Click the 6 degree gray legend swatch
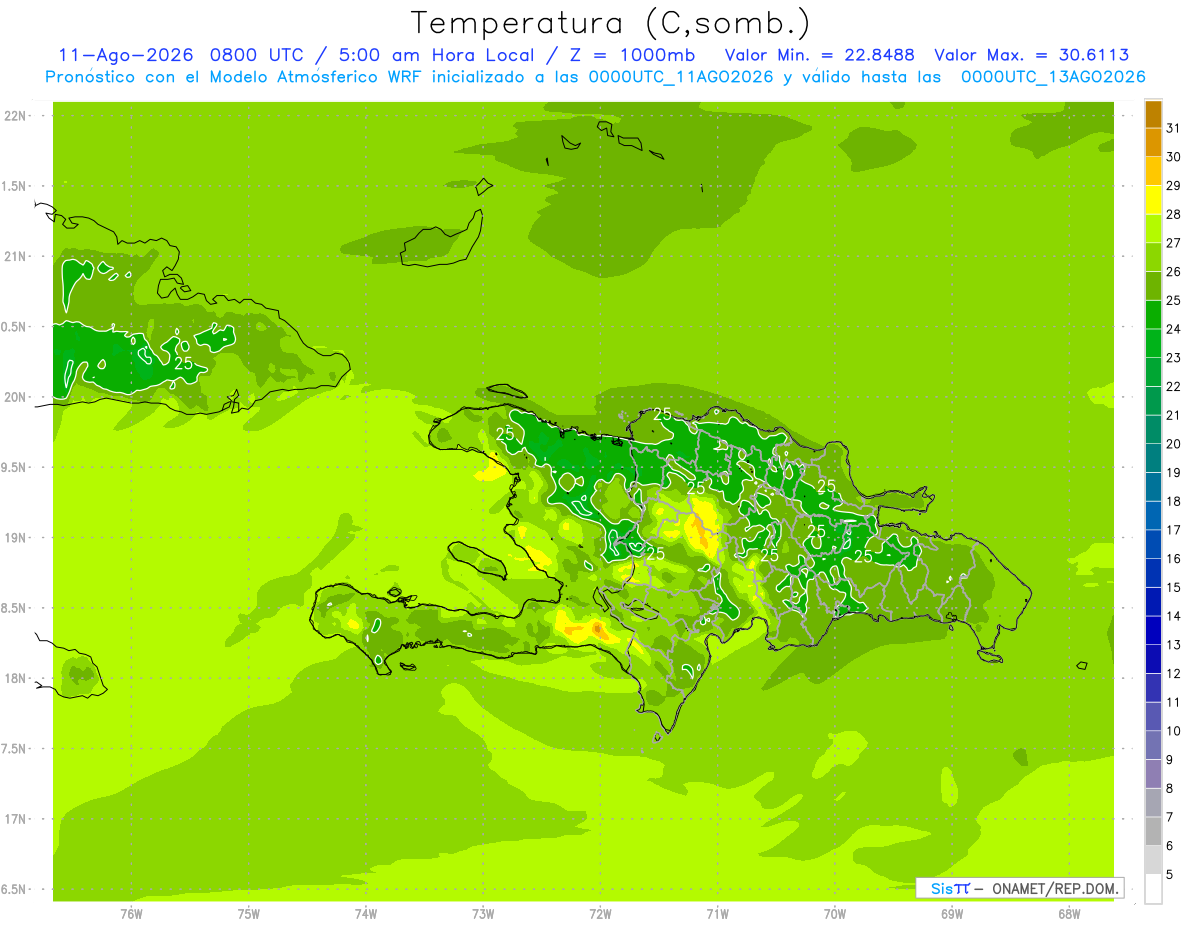 click(x=1153, y=832)
